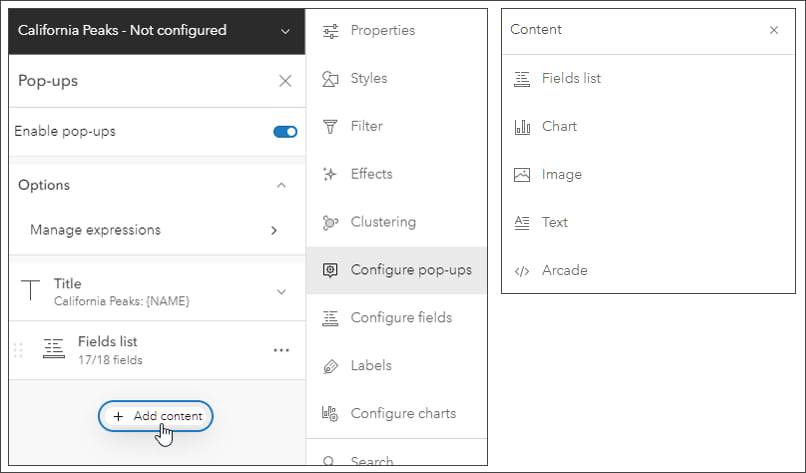Screen dimensions: 806x473
Task: Click the Fields list drag handle
Action: point(18,350)
